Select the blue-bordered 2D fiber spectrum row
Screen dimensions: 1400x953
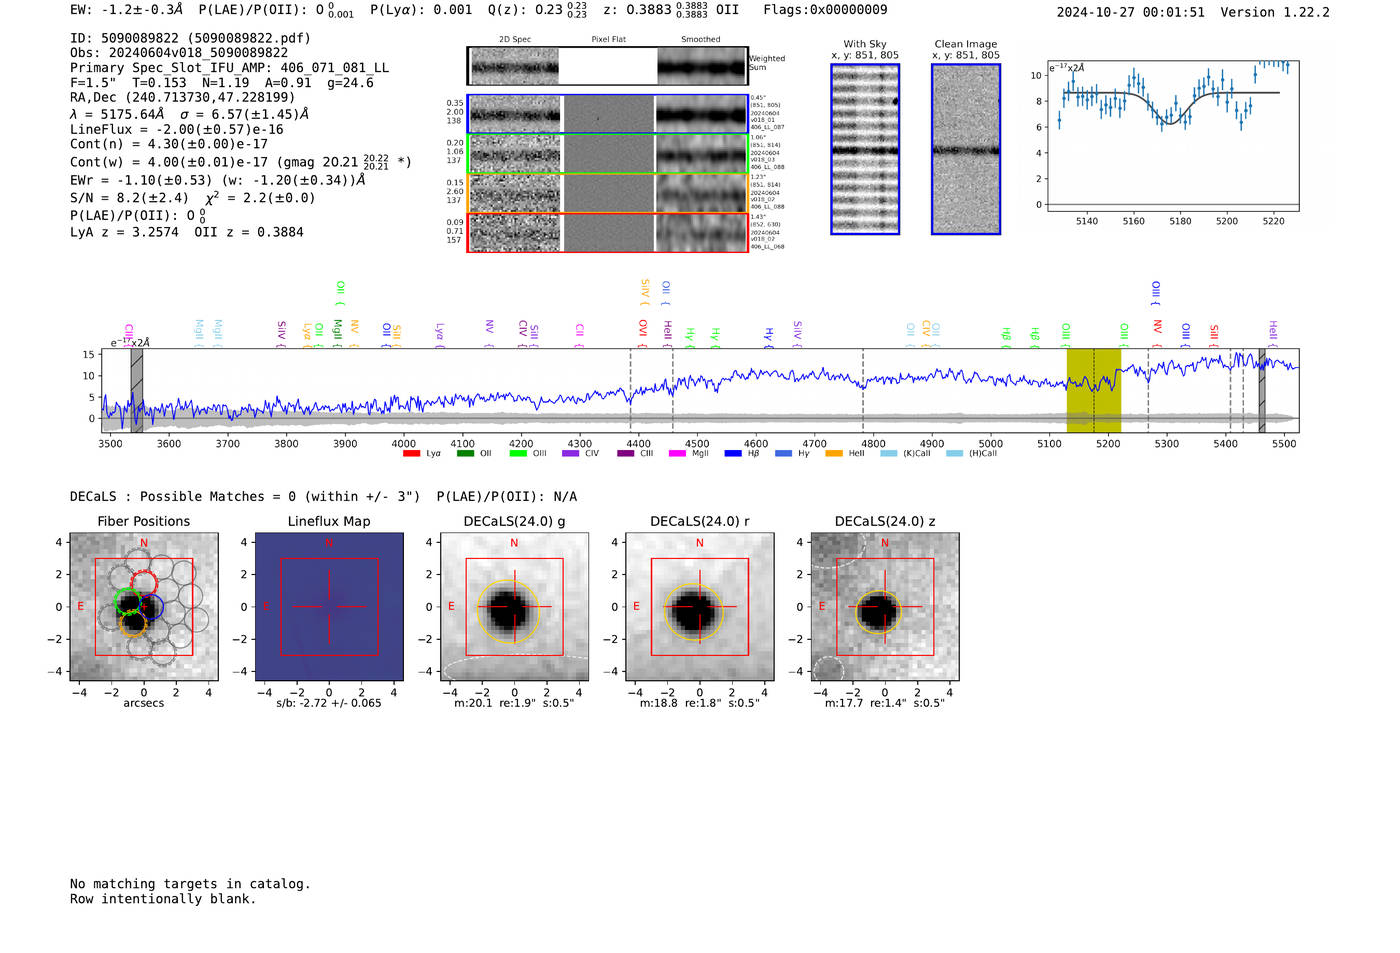(x=607, y=114)
